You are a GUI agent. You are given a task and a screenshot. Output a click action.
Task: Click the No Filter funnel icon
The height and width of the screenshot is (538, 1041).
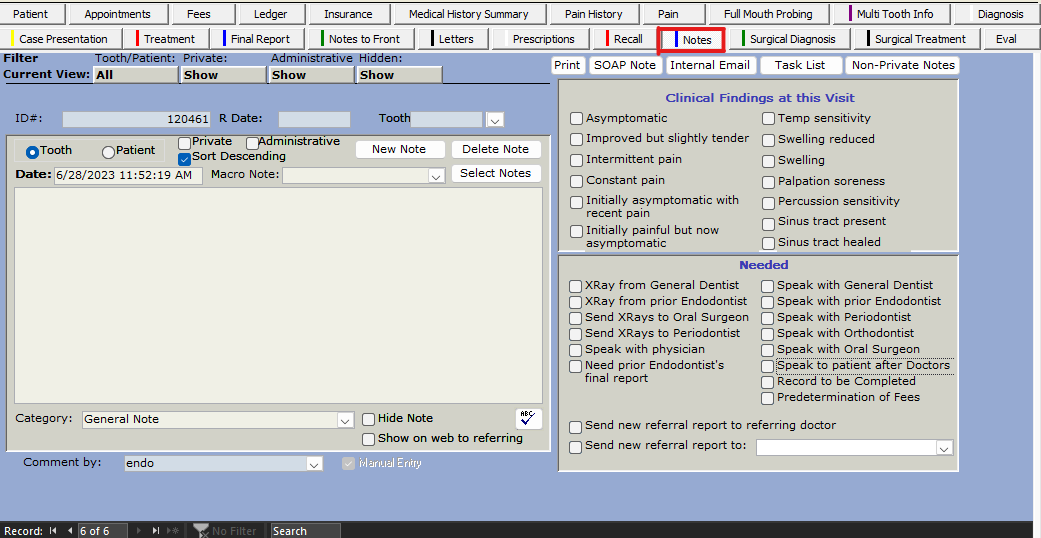point(201,531)
